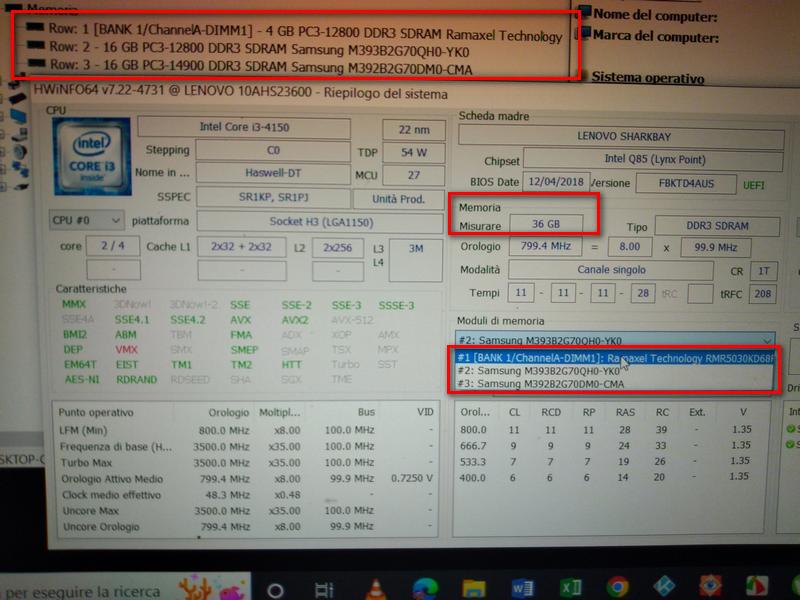Select tree entry Row: 2 - 16 GB PC3-12800
This screenshot has height=600, width=800.
point(260,49)
